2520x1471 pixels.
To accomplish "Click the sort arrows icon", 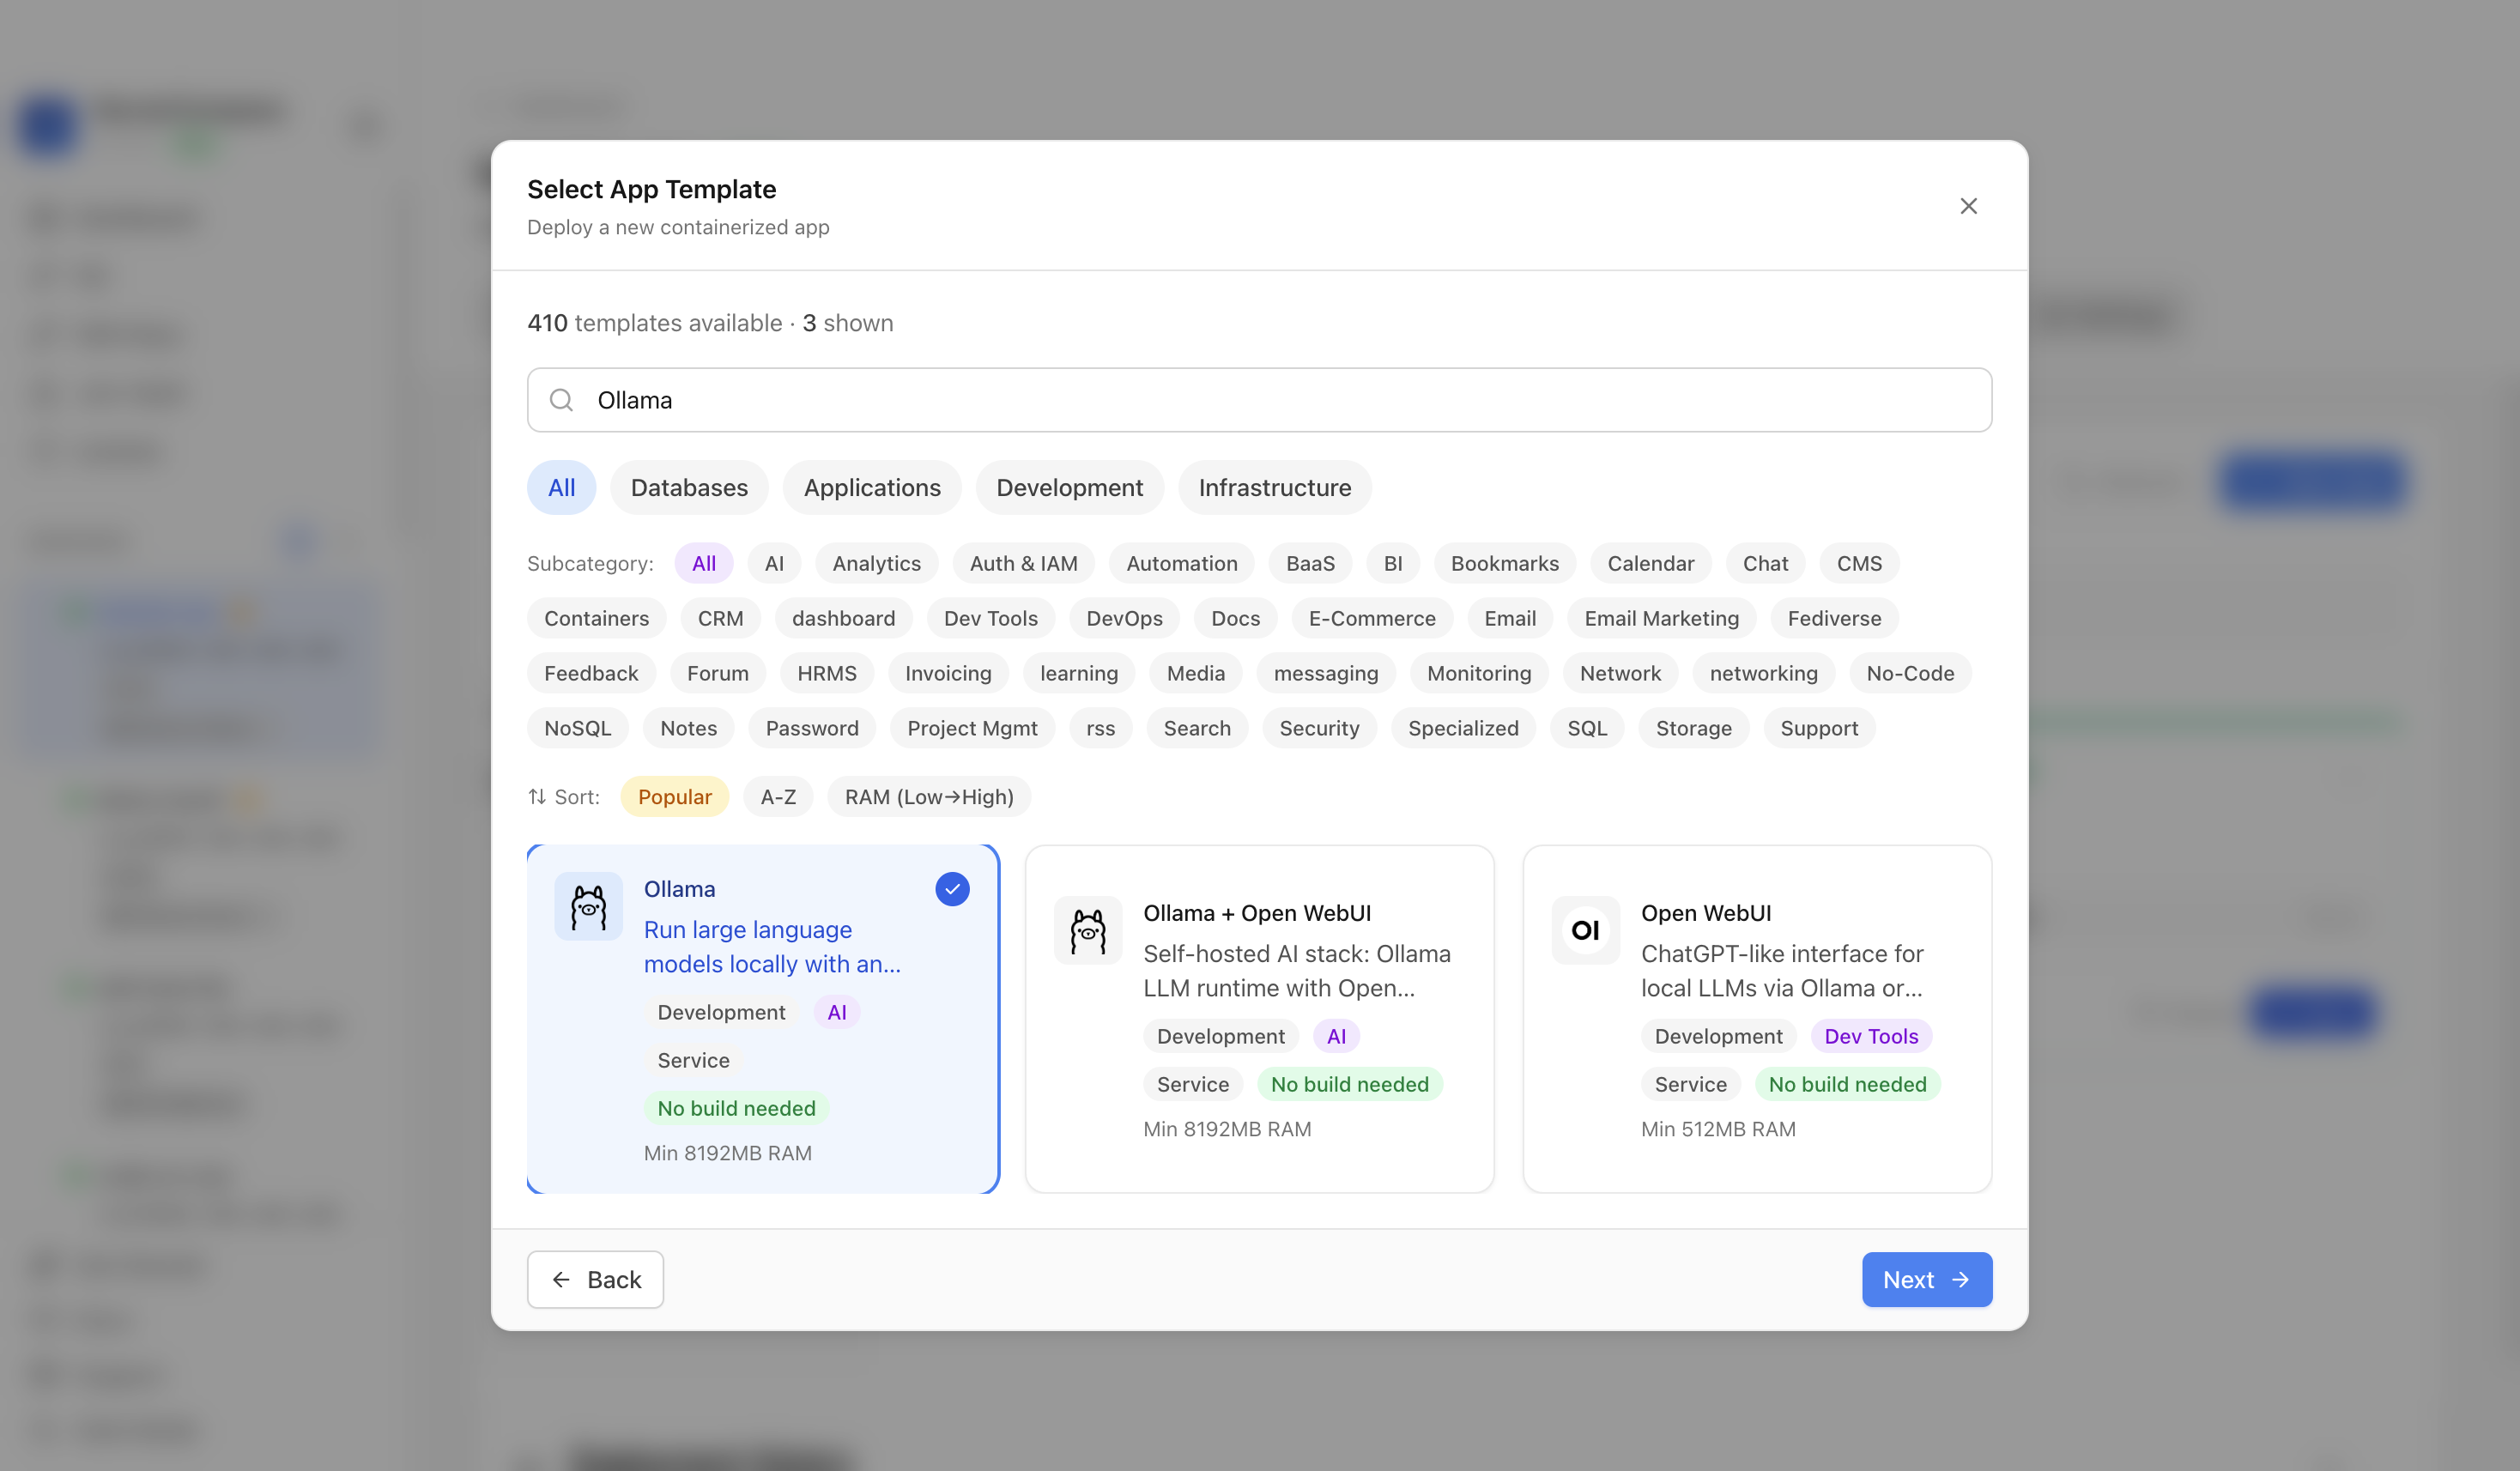I will (537, 797).
